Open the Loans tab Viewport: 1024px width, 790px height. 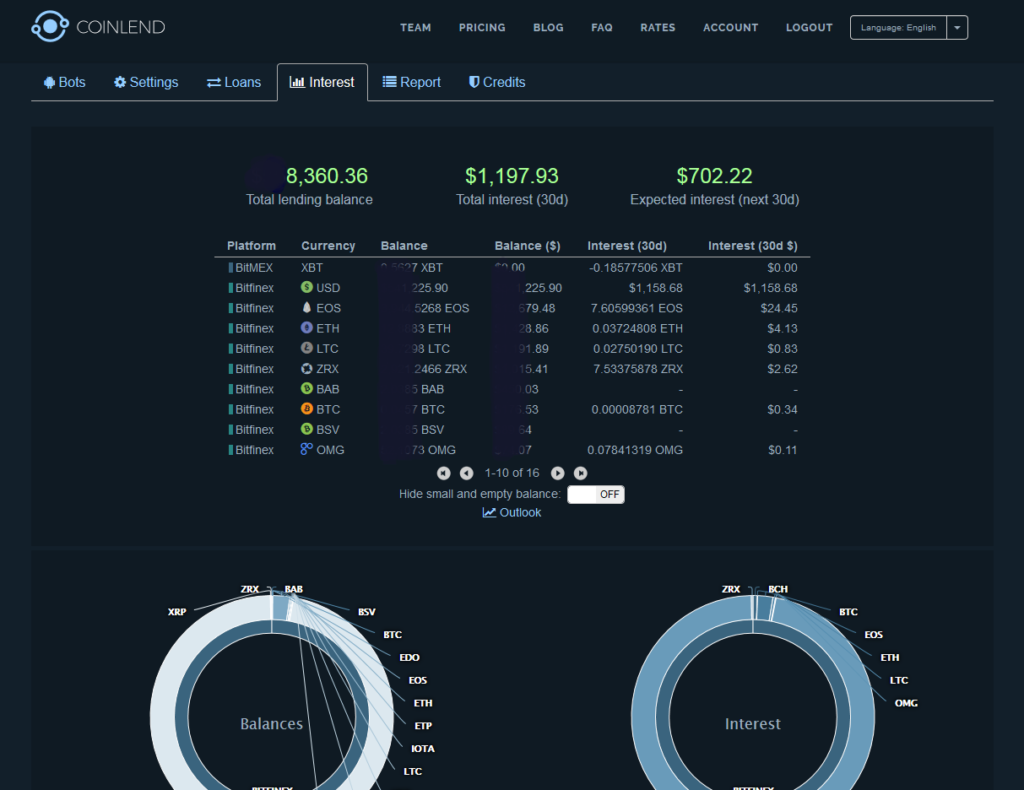pos(234,82)
